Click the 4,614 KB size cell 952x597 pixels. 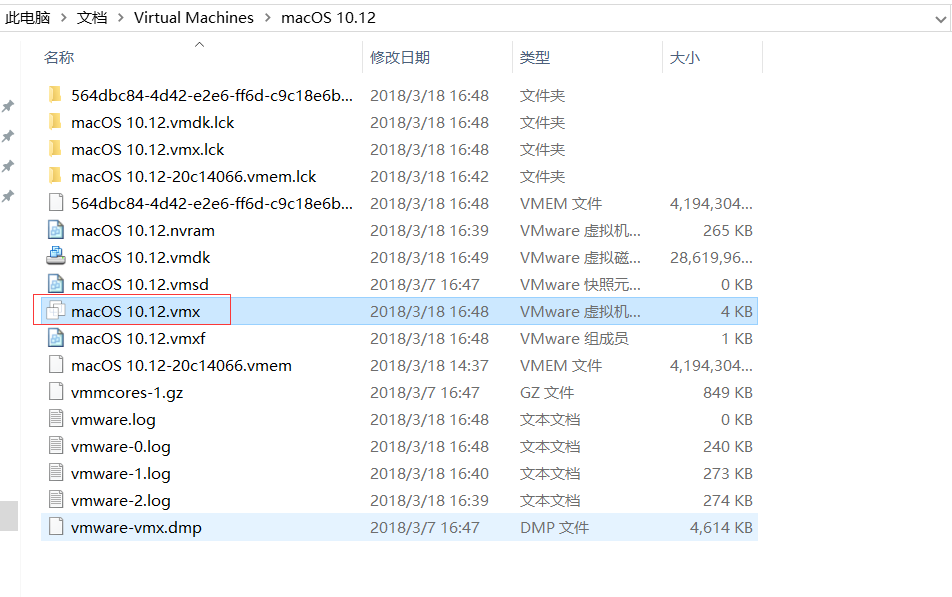[x=721, y=528]
